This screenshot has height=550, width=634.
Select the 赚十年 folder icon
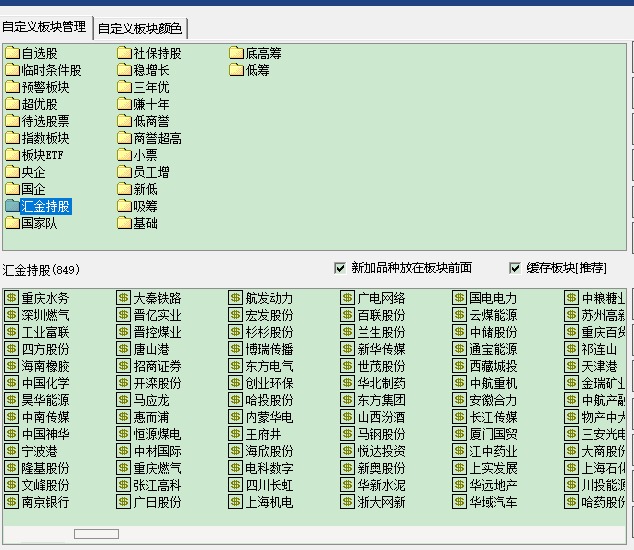[125, 104]
